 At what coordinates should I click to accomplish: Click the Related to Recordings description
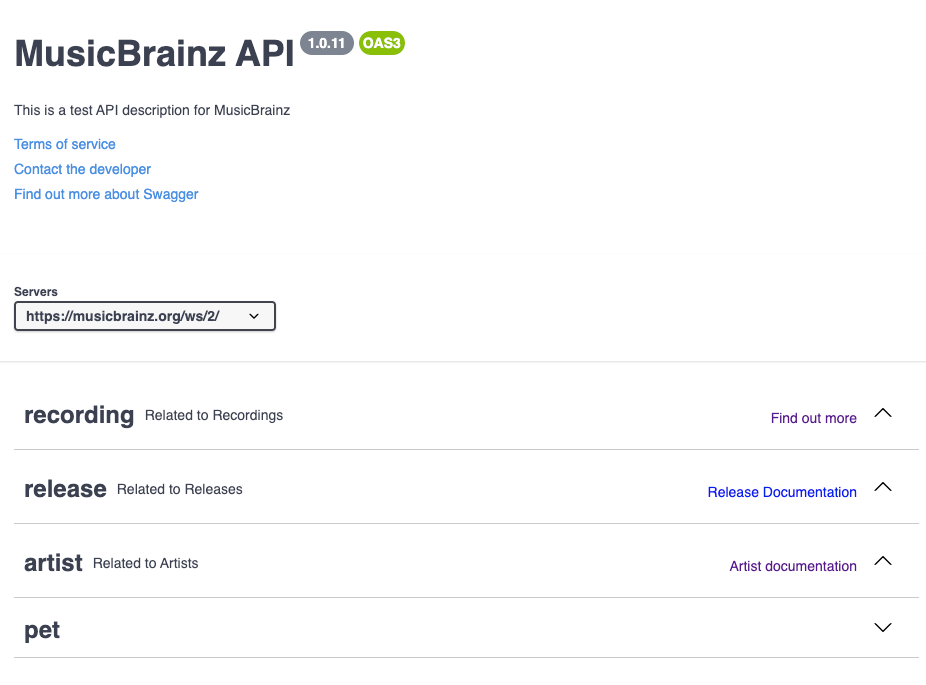(x=214, y=415)
